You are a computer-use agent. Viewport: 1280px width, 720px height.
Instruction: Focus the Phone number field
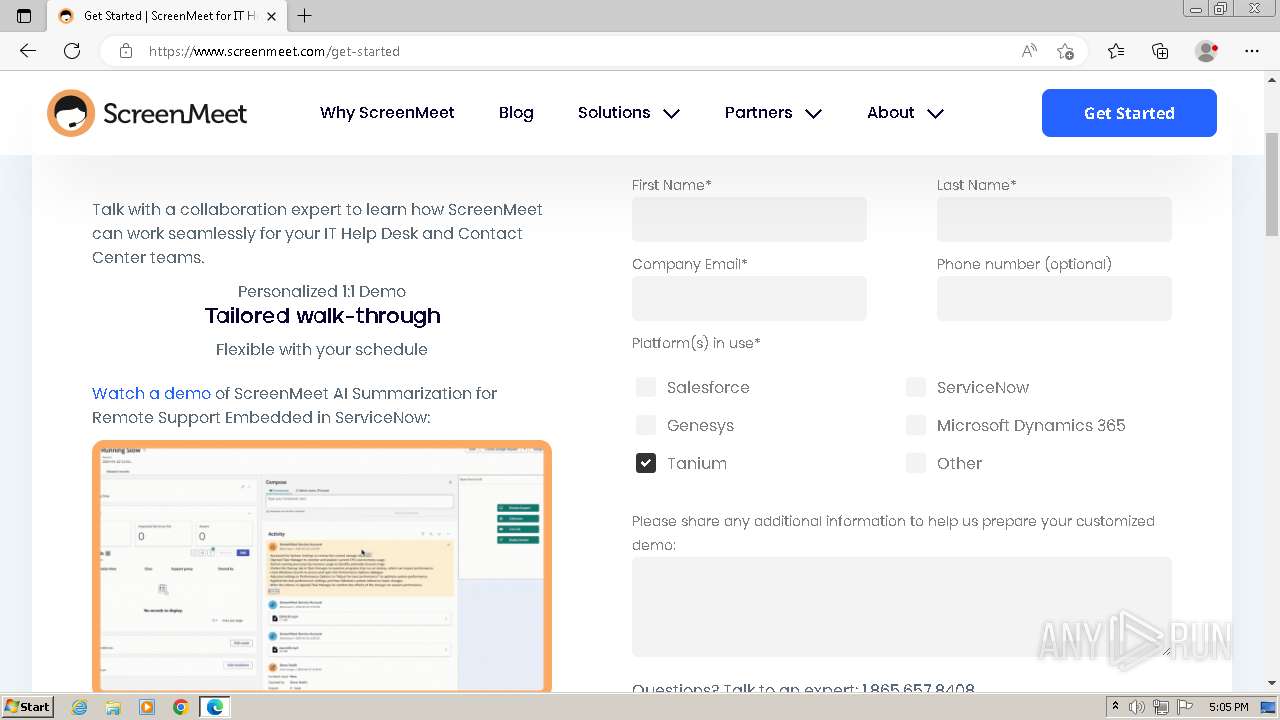[x=1054, y=298]
